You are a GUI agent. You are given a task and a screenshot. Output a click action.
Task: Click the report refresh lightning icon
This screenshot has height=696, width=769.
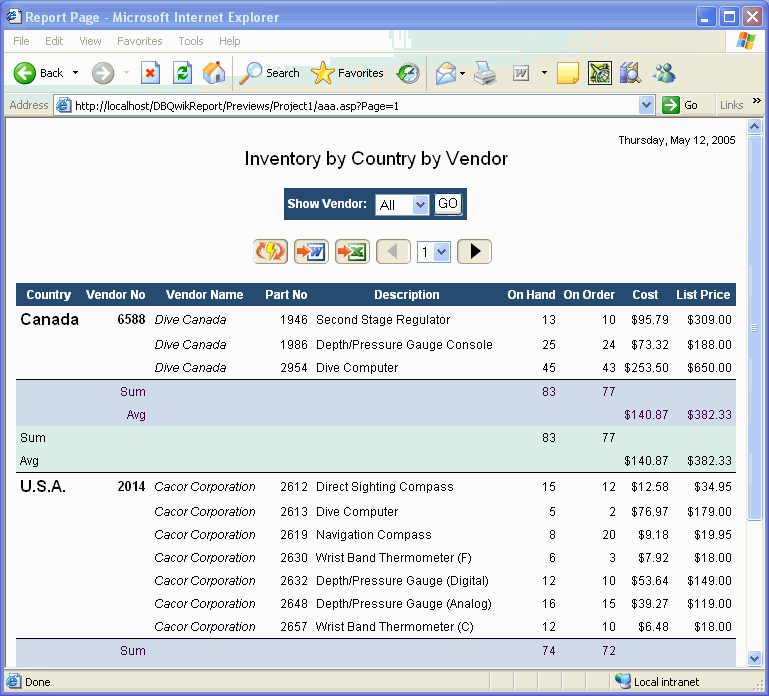click(x=271, y=252)
